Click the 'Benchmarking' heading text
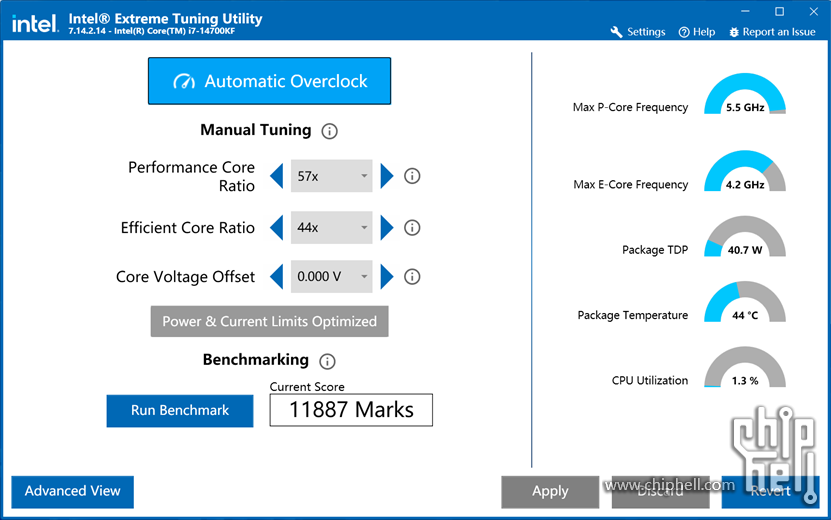Screen dimensions: 831x520 coord(255,360)
